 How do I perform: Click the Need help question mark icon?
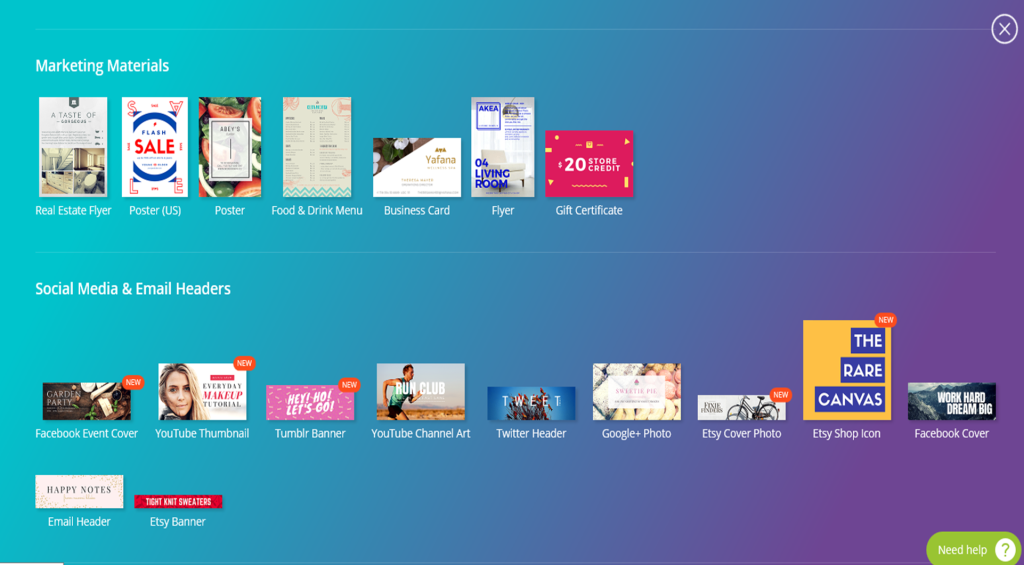1003,550
